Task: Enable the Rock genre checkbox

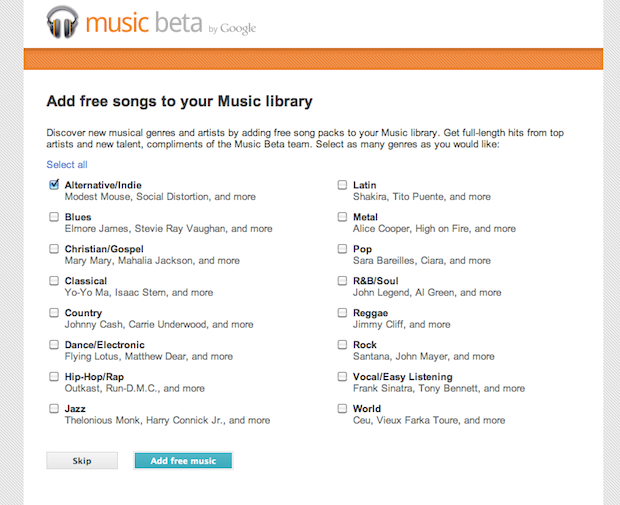Action: [x=342, y=345]
